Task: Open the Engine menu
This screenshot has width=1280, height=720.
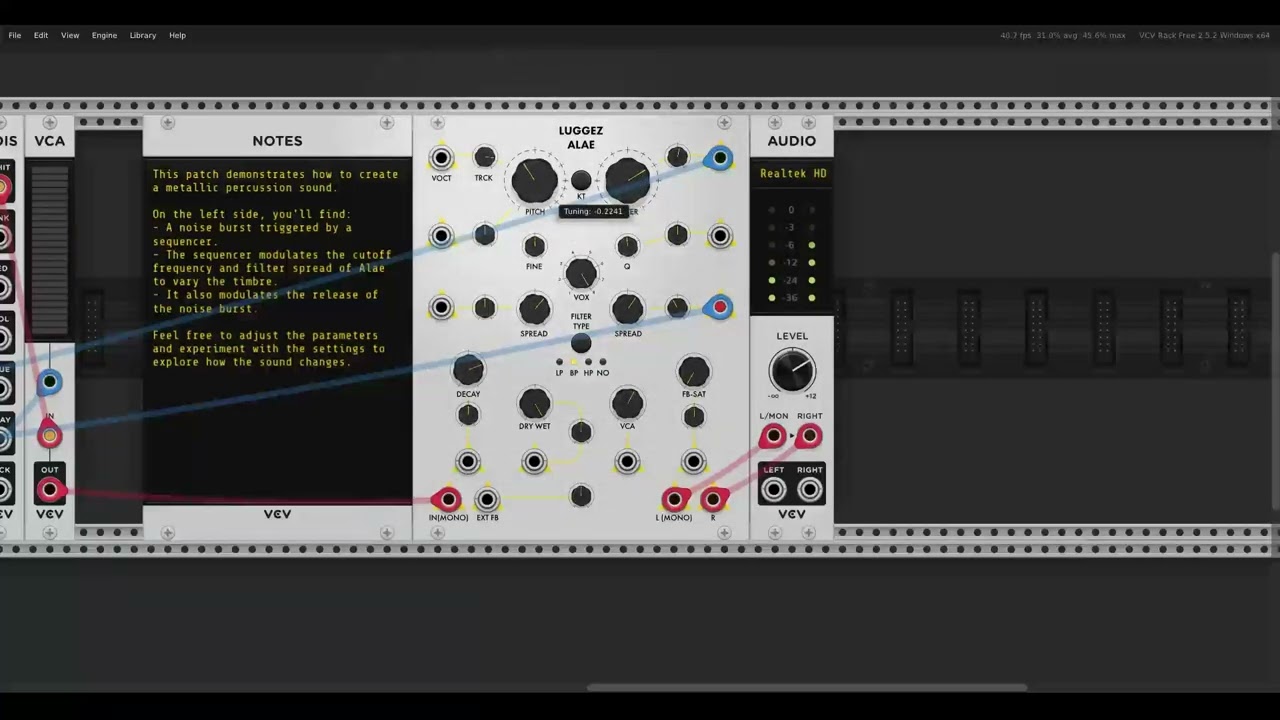Action: [104, 35]
